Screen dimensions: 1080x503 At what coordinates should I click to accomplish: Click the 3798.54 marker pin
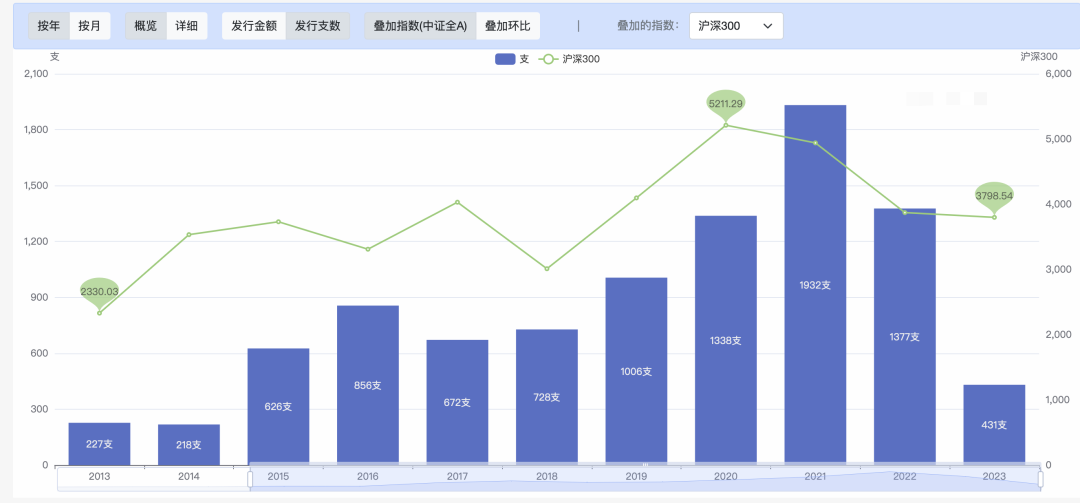click(994, 197)
